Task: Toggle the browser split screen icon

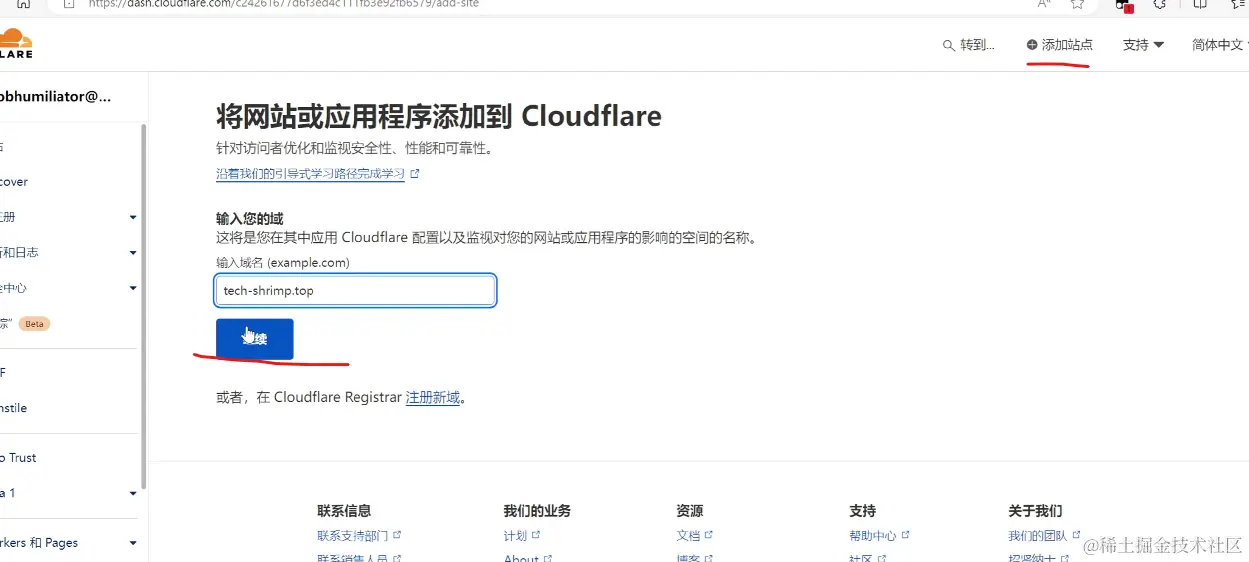Action: [1200, 4]
